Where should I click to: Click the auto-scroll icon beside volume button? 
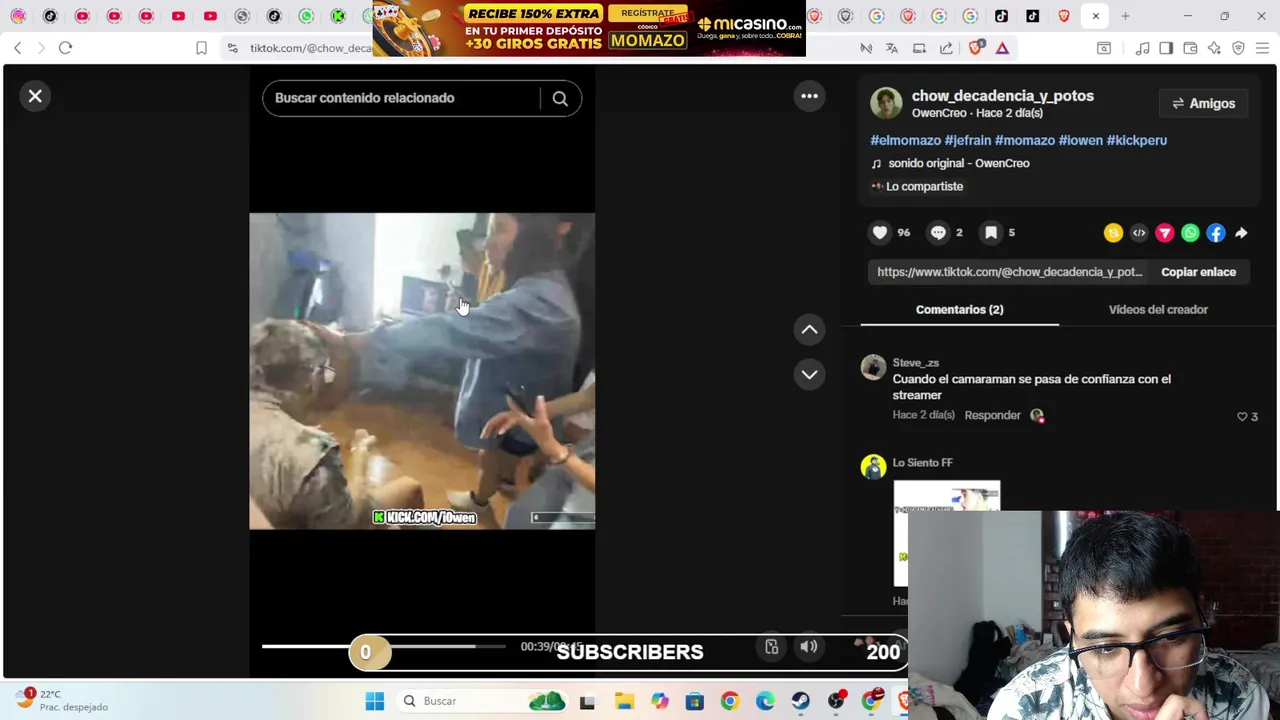click(x=771, y=647)
